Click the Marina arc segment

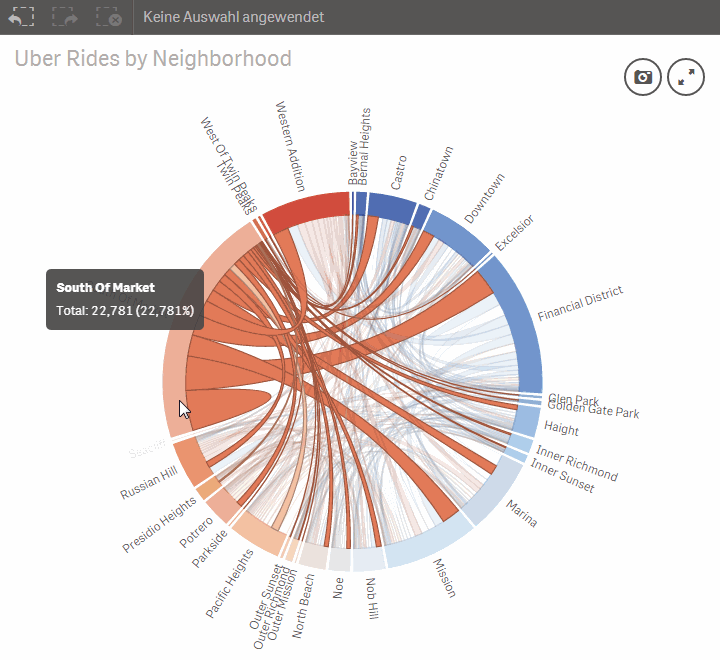click(494, 493)
